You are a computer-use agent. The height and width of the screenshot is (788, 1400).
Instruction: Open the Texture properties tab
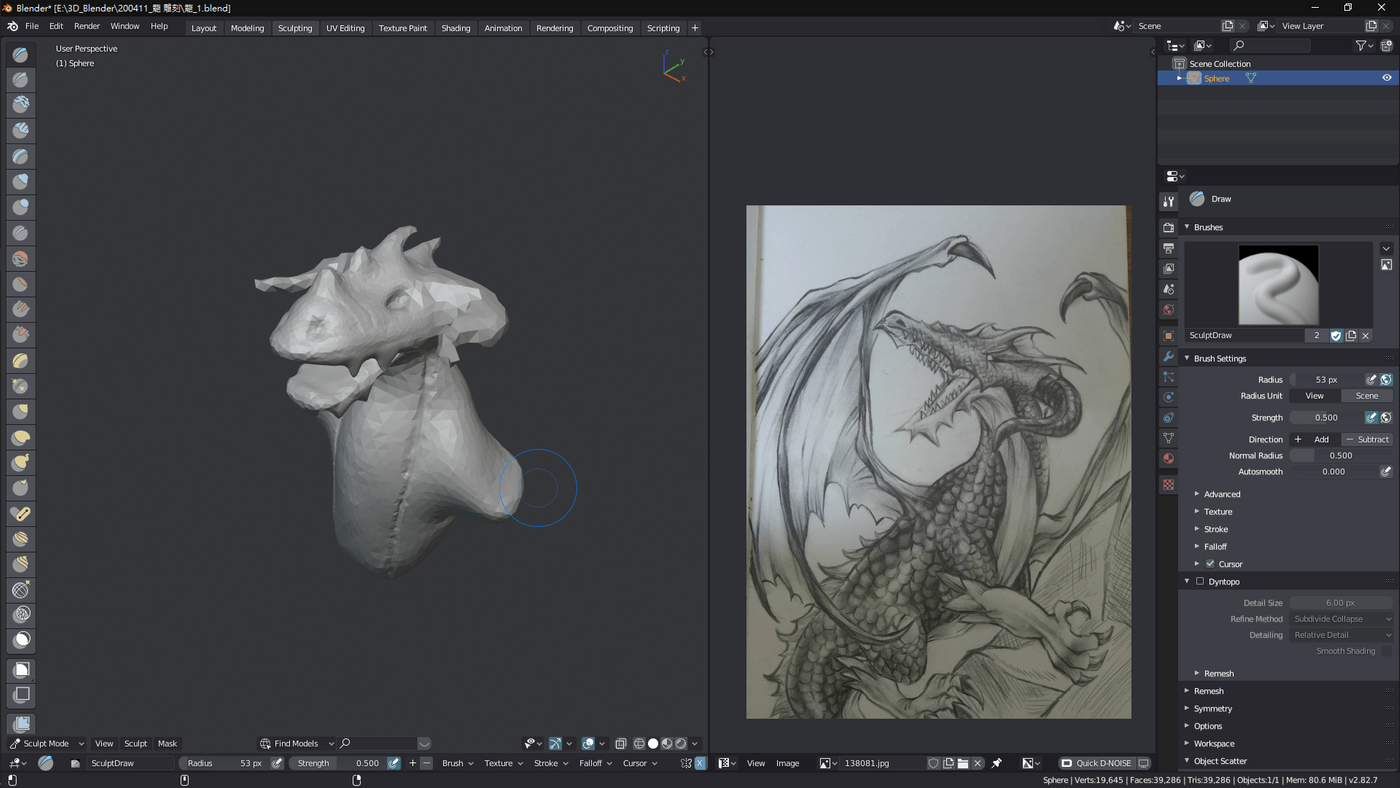1168,484
